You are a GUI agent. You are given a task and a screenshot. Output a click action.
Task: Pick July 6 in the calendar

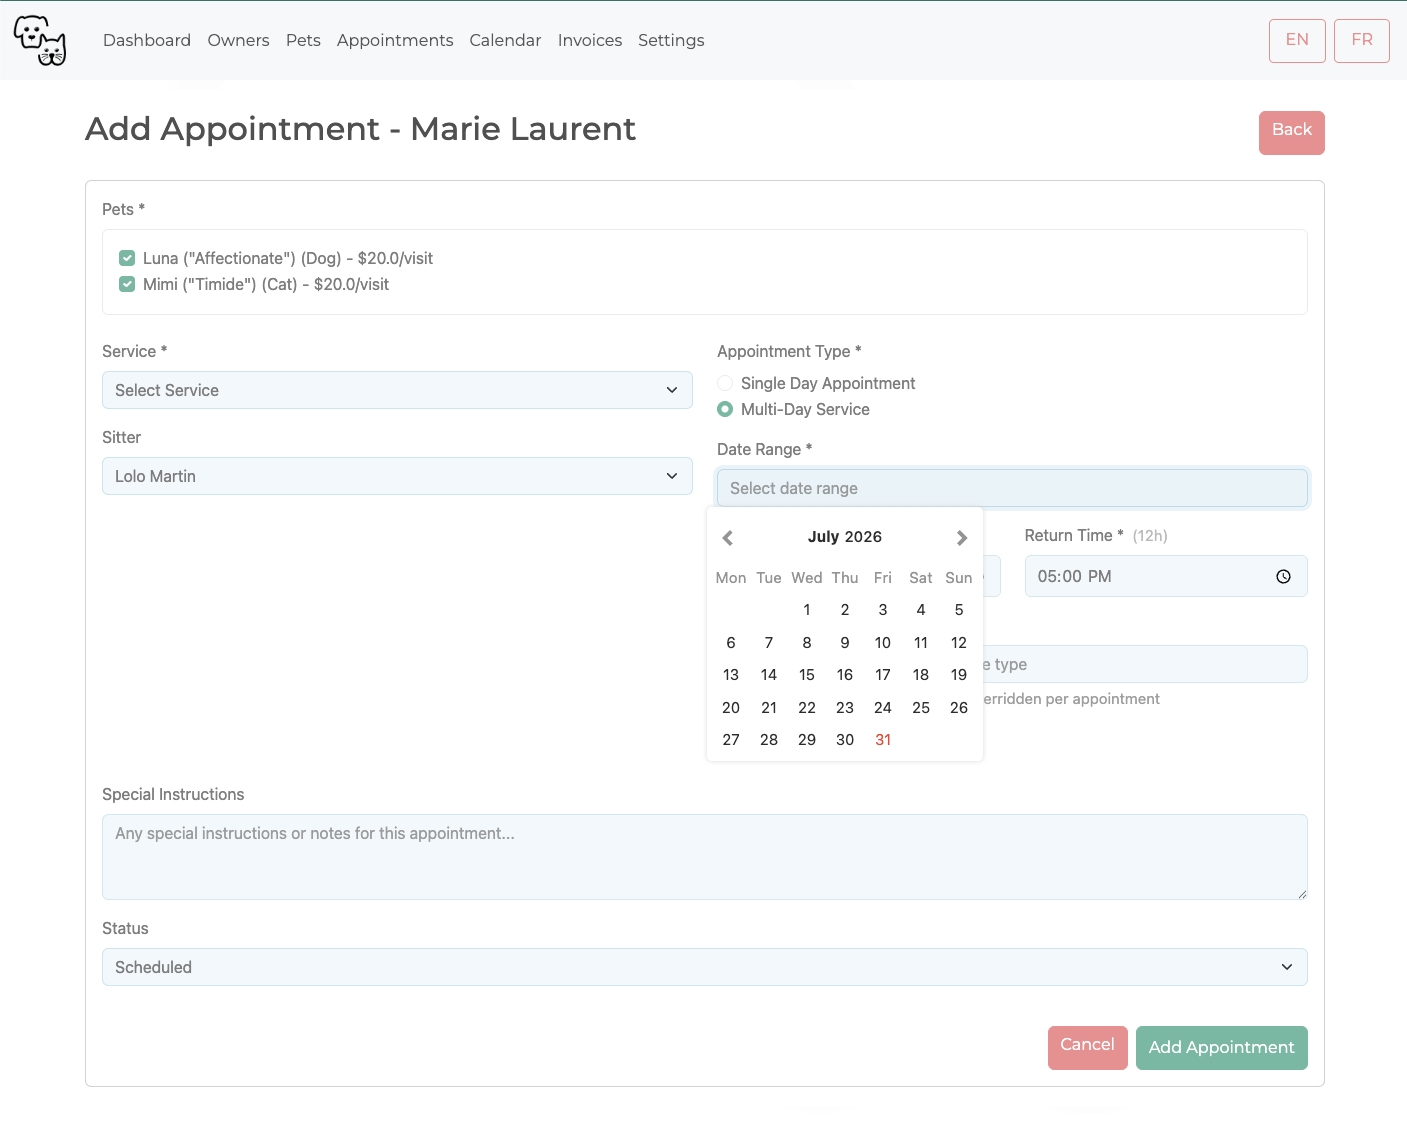coord(731,643)
